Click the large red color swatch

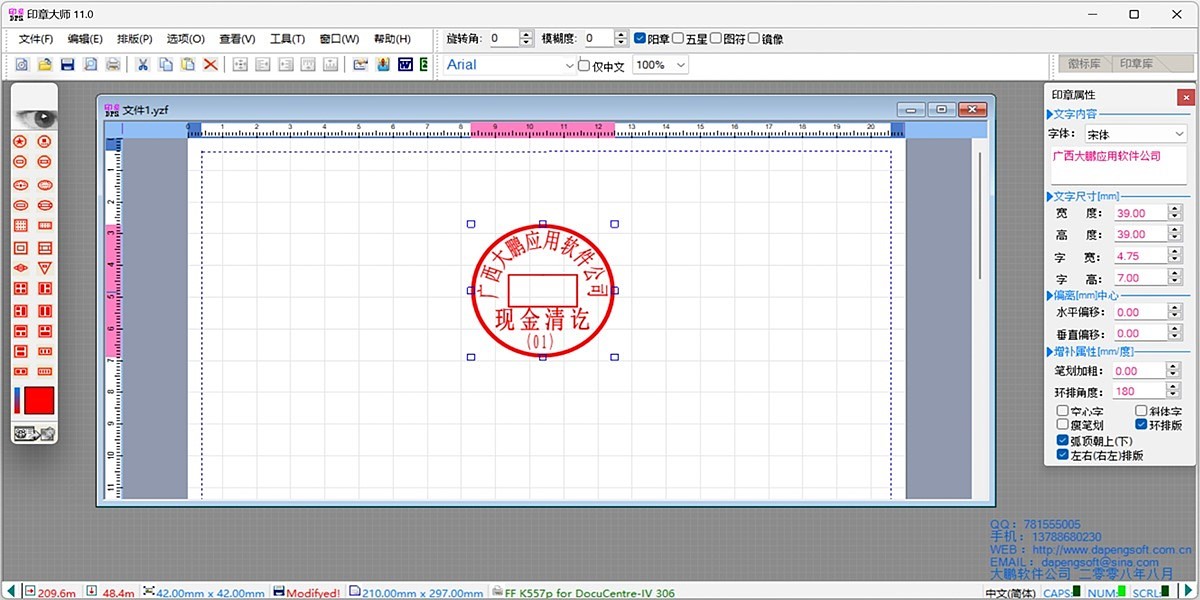coord(39,401)
